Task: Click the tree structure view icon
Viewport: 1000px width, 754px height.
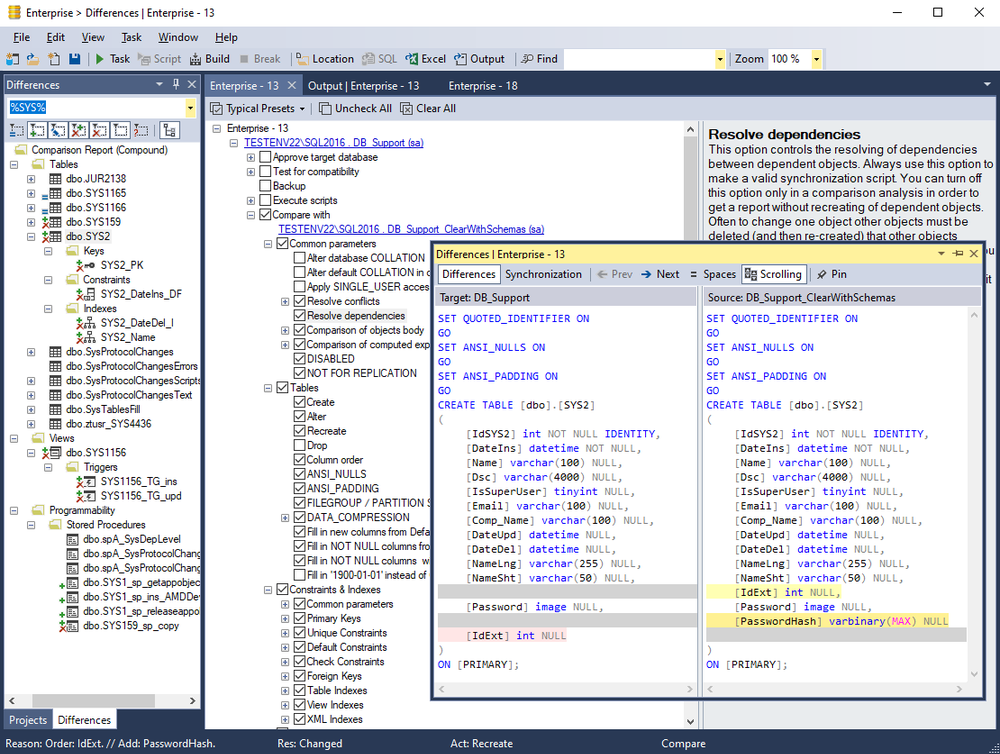Action: [170, 131]
